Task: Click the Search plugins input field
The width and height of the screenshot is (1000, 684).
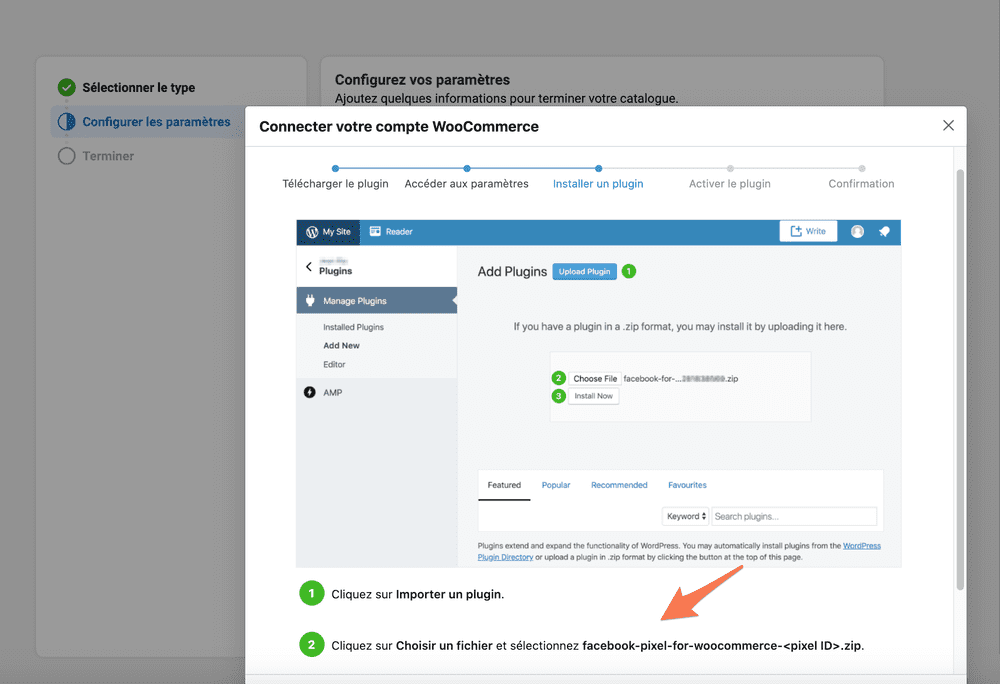Action: pyautogui.click(x=794, y=516)
